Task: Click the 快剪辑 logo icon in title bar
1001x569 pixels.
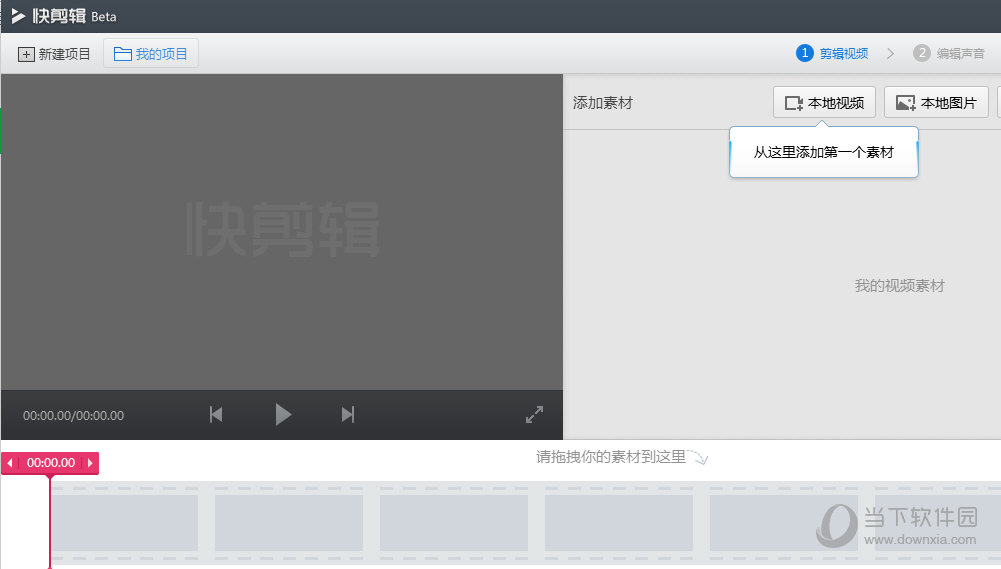Action: (19, 16)
